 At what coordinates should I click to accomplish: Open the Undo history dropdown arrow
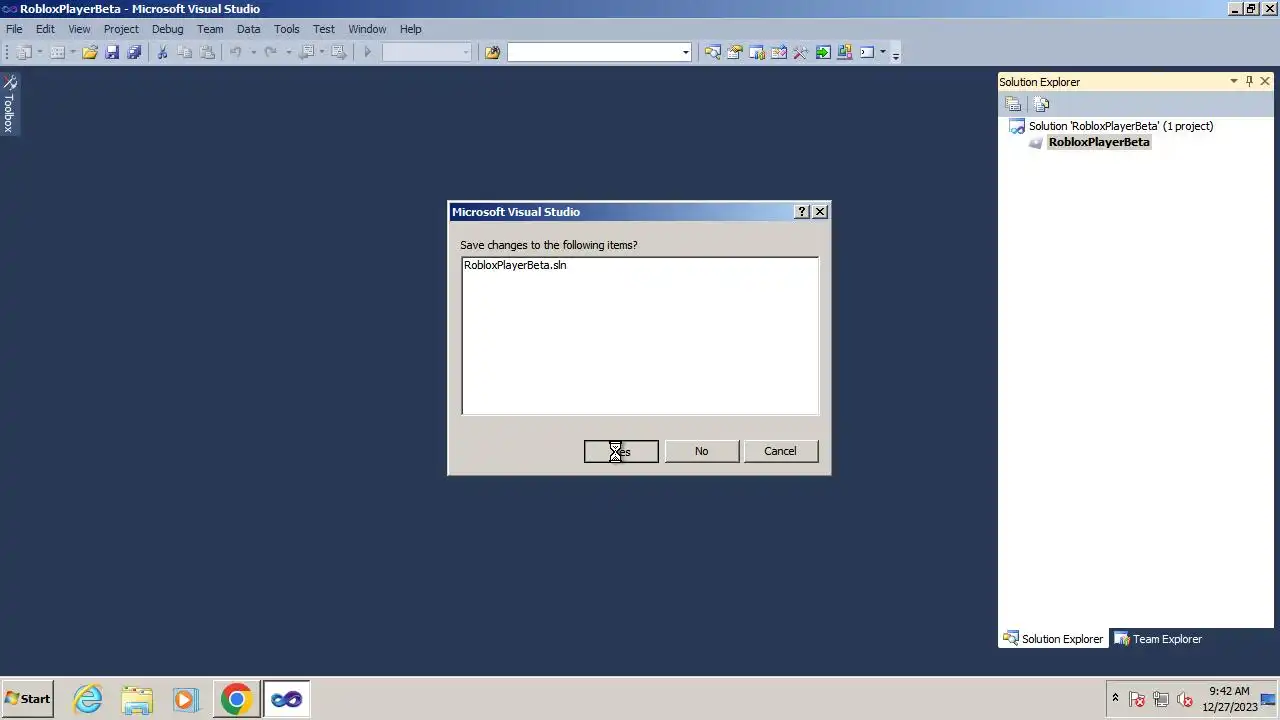[x=253, y=52]
